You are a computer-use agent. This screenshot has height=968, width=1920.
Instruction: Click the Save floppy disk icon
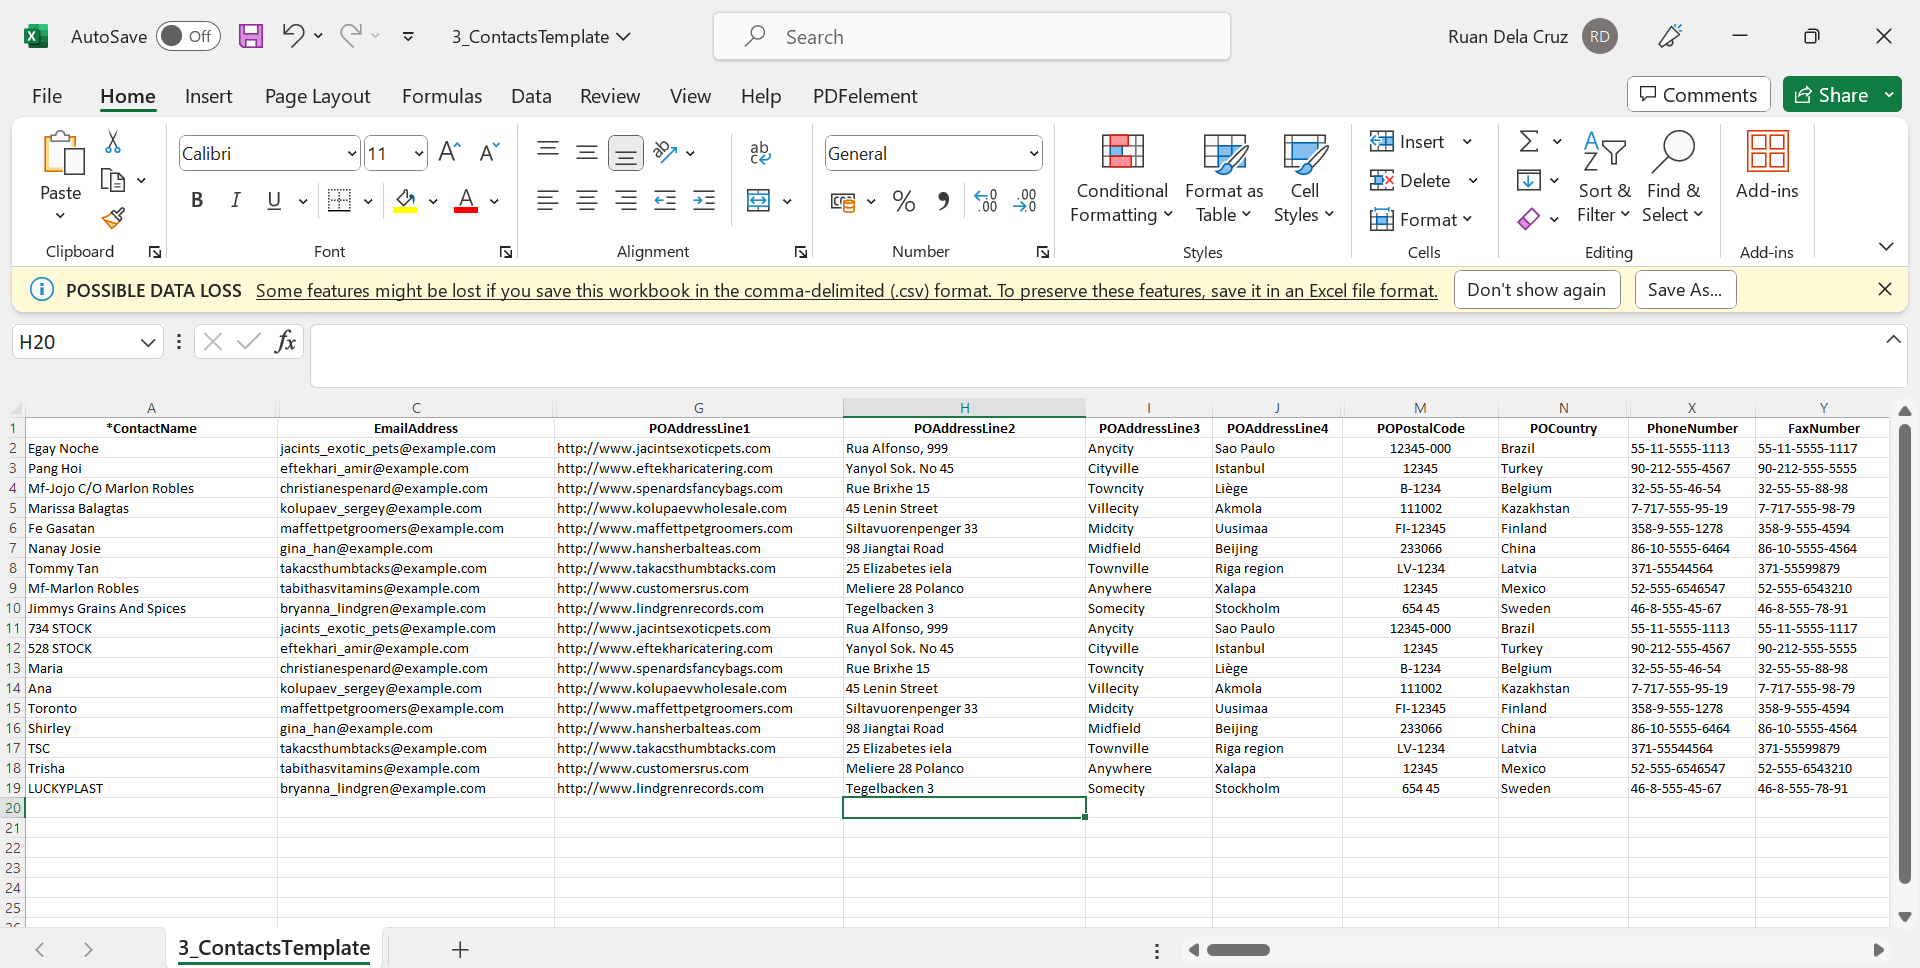(251, 37)
